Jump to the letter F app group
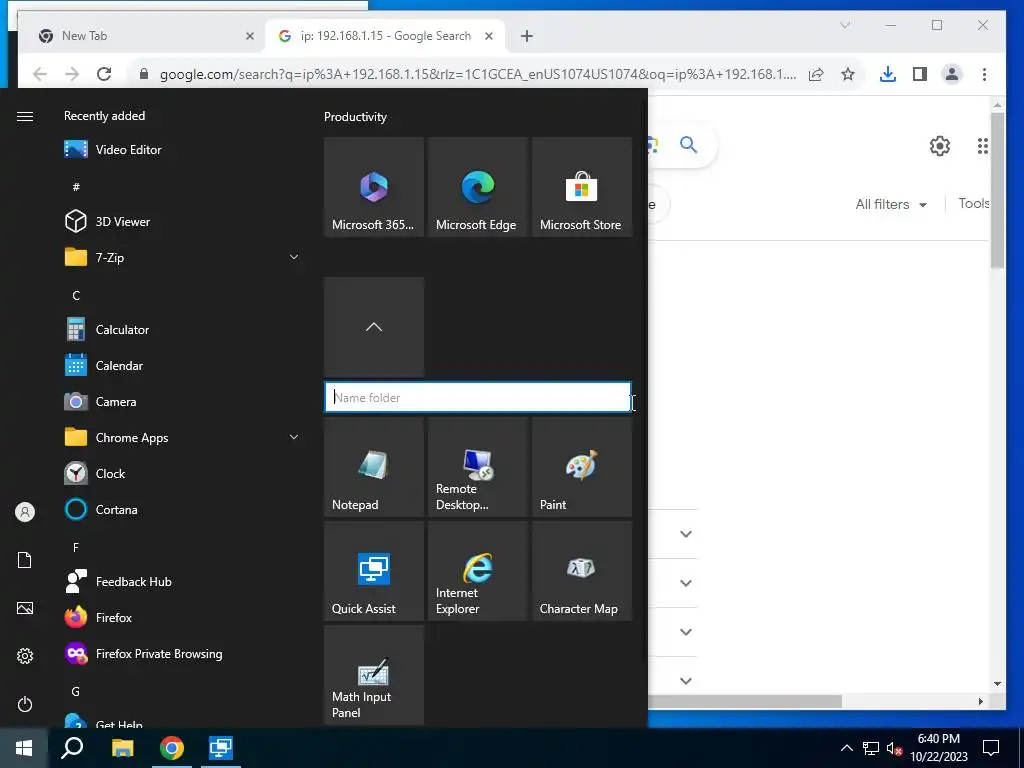Viewport: 1024px width, 768px height. [76, 547]
